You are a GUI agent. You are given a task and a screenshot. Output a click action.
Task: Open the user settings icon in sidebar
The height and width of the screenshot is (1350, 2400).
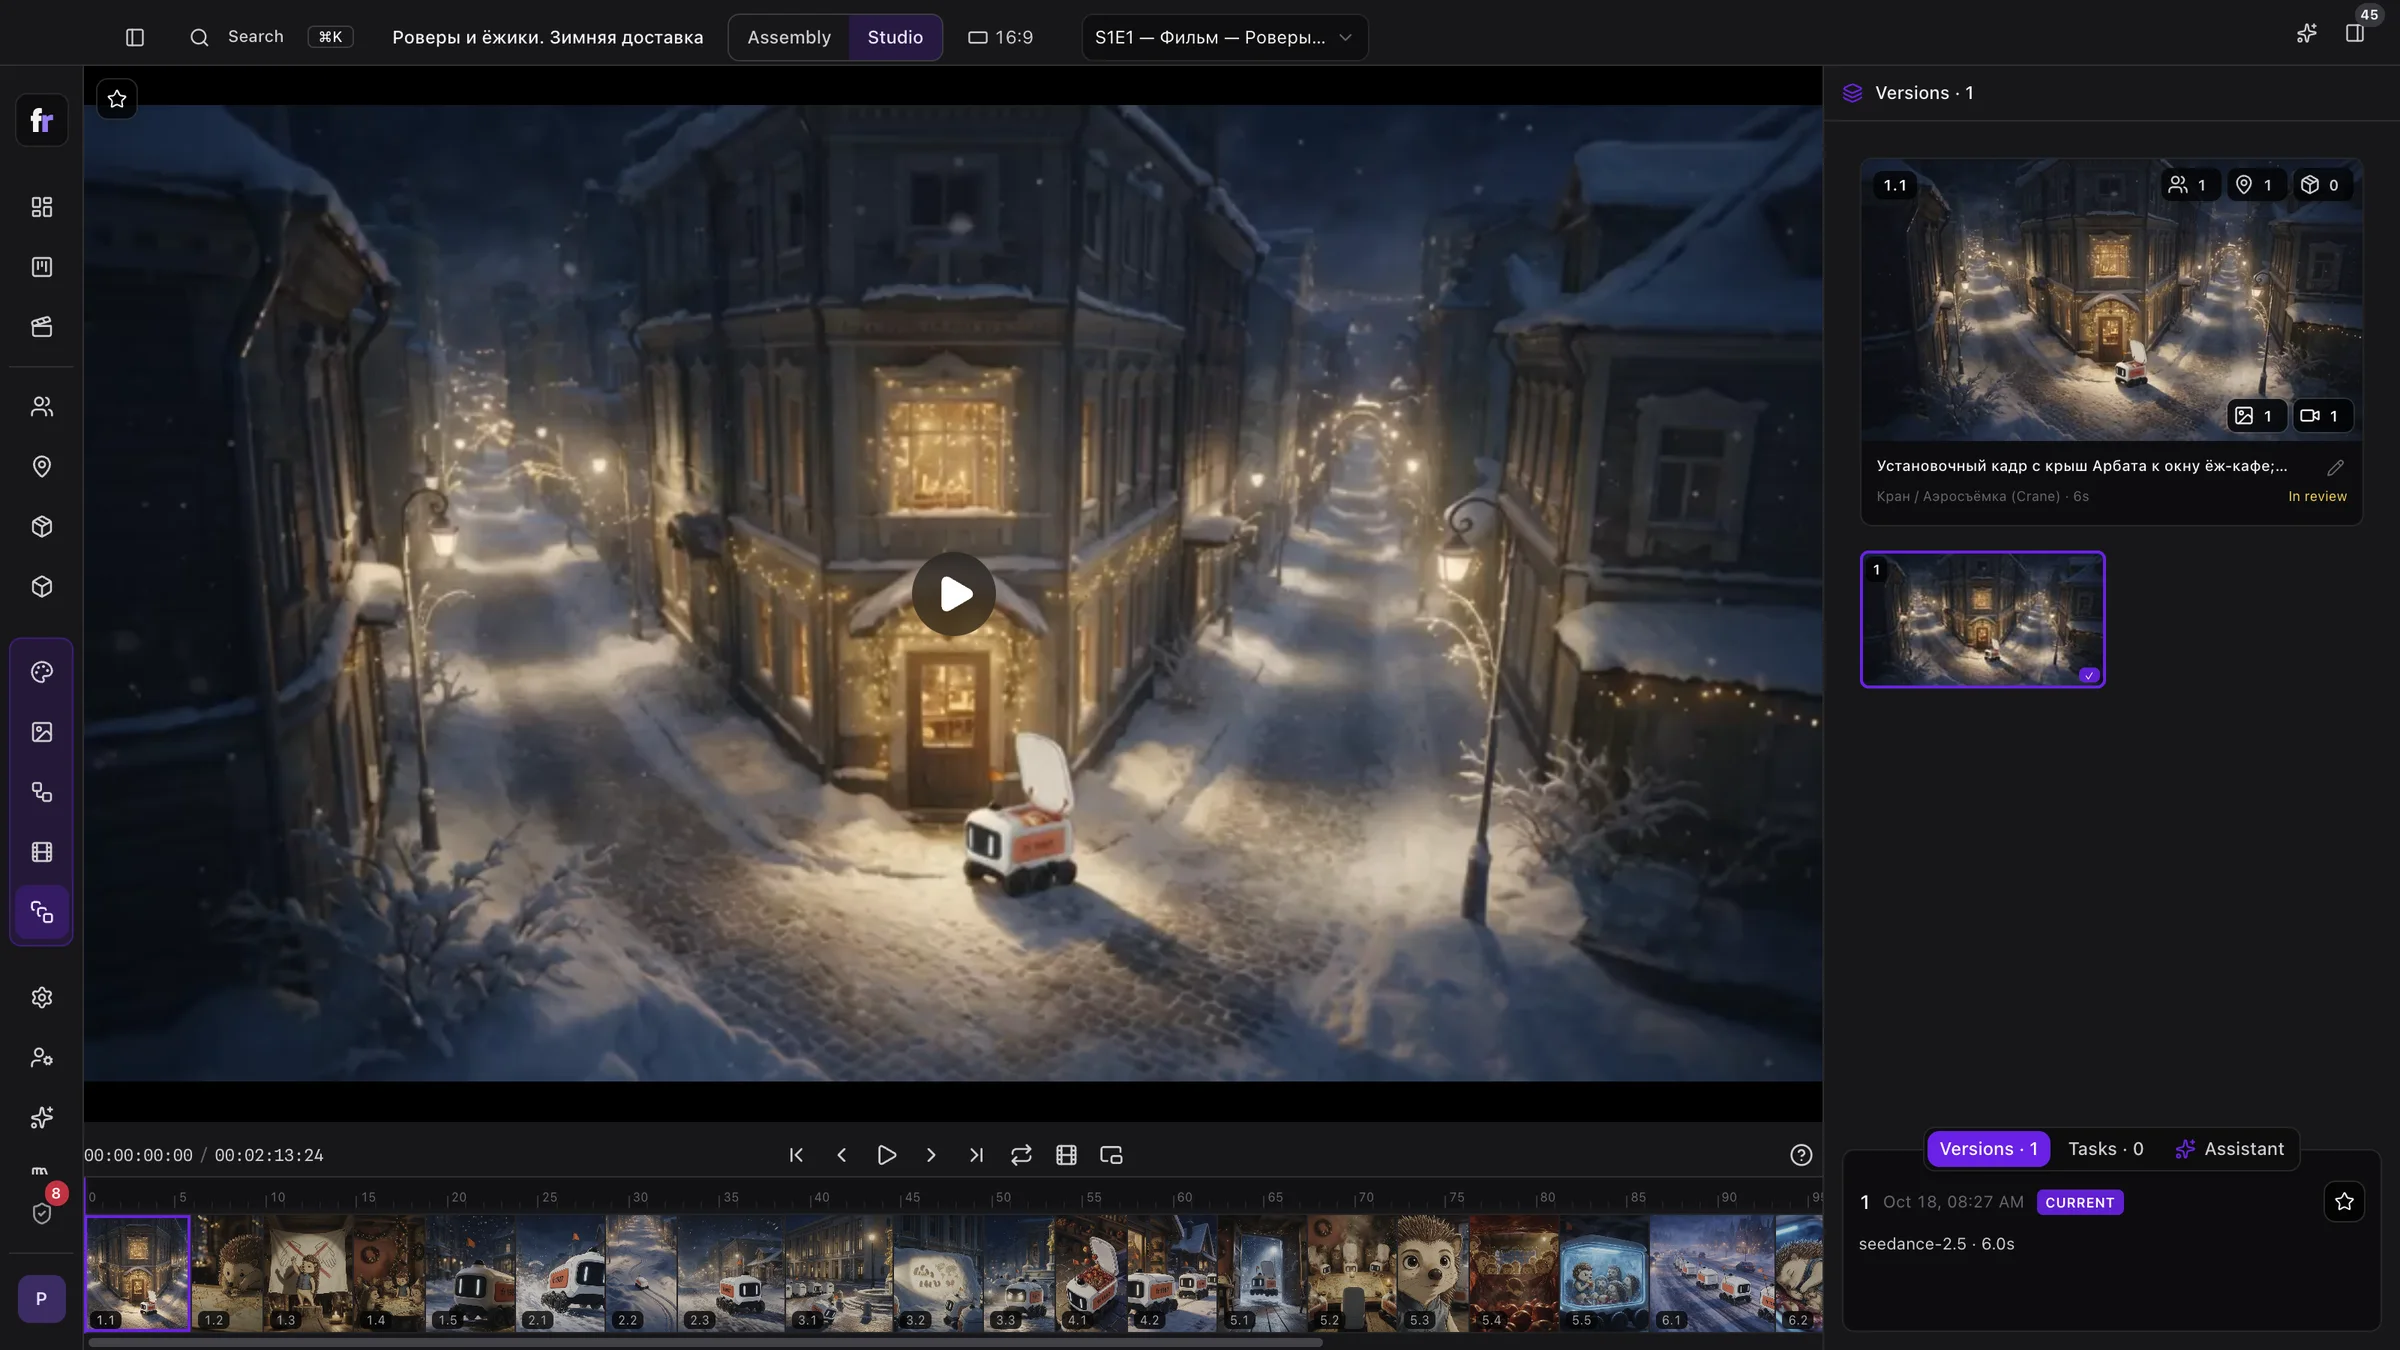point(42,1058)
